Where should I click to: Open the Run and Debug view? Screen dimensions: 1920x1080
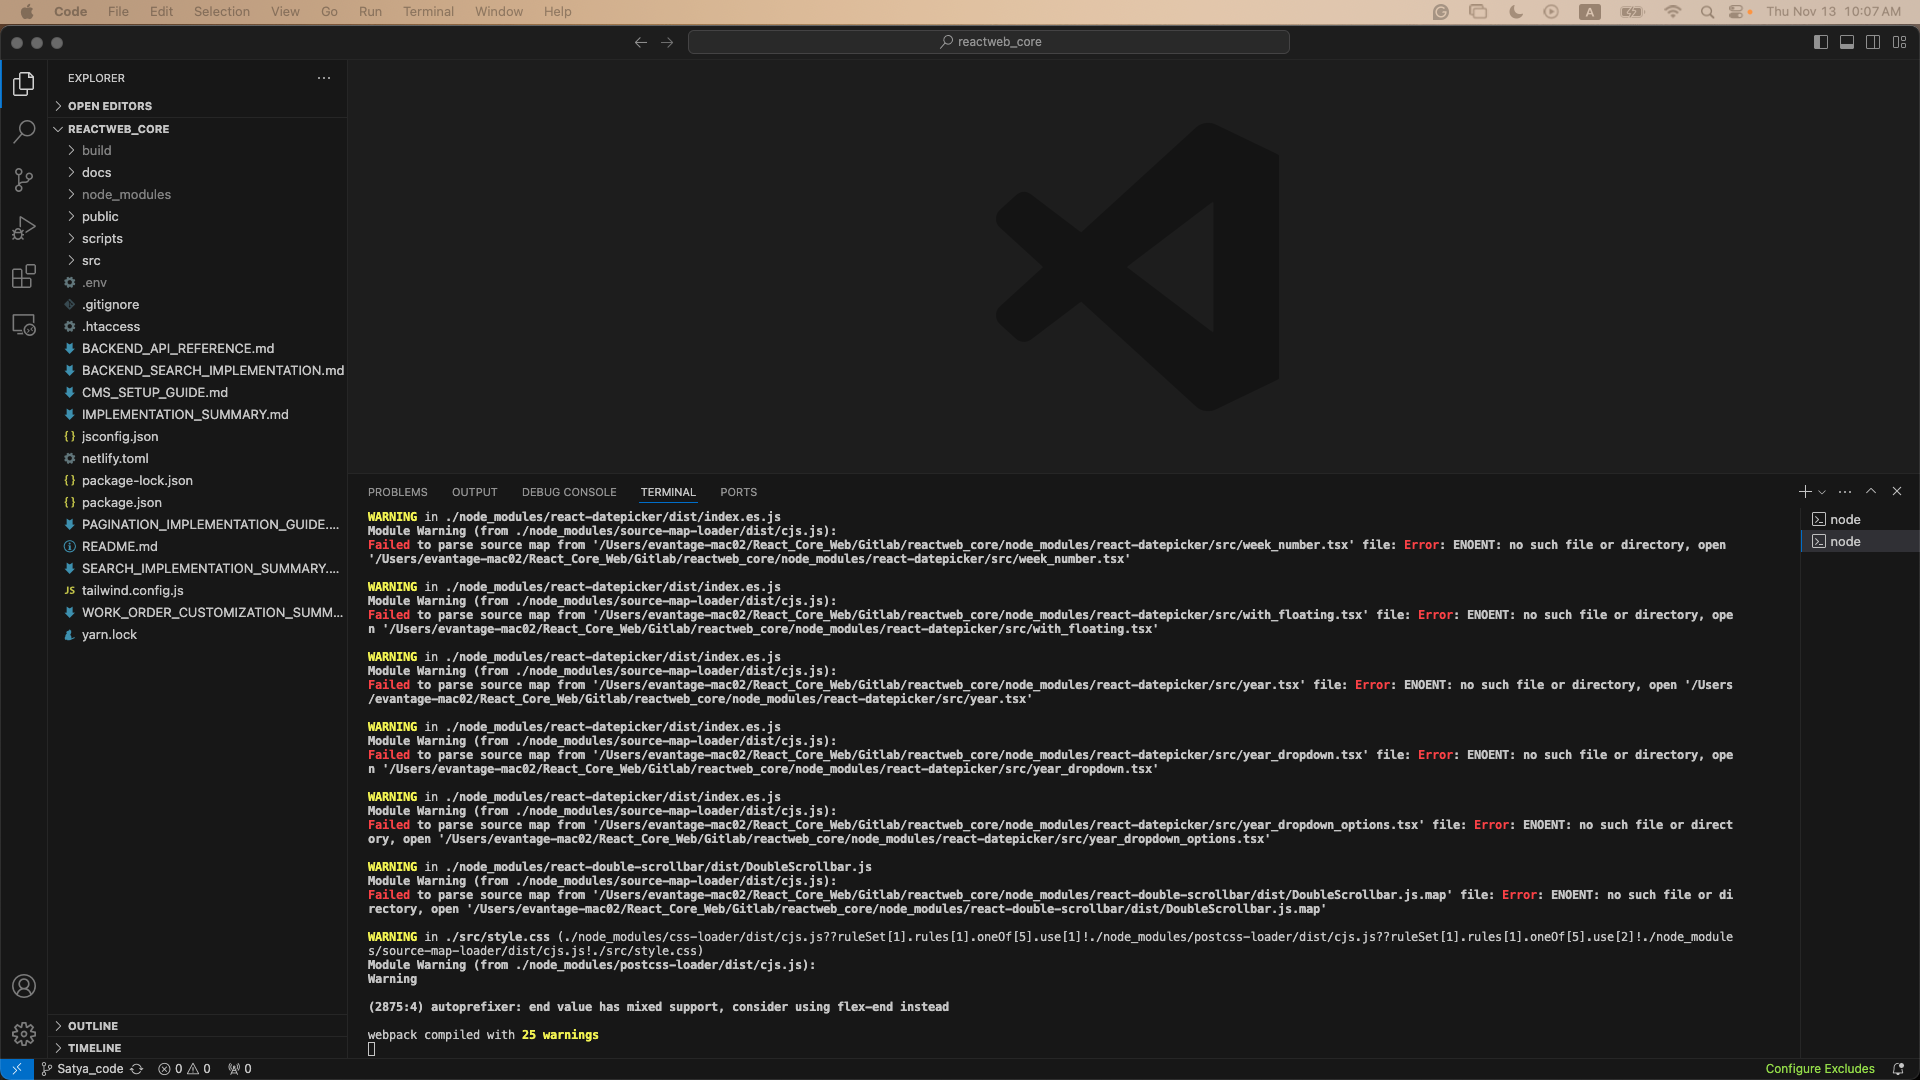pyautogui.click(x=24, y=228)
